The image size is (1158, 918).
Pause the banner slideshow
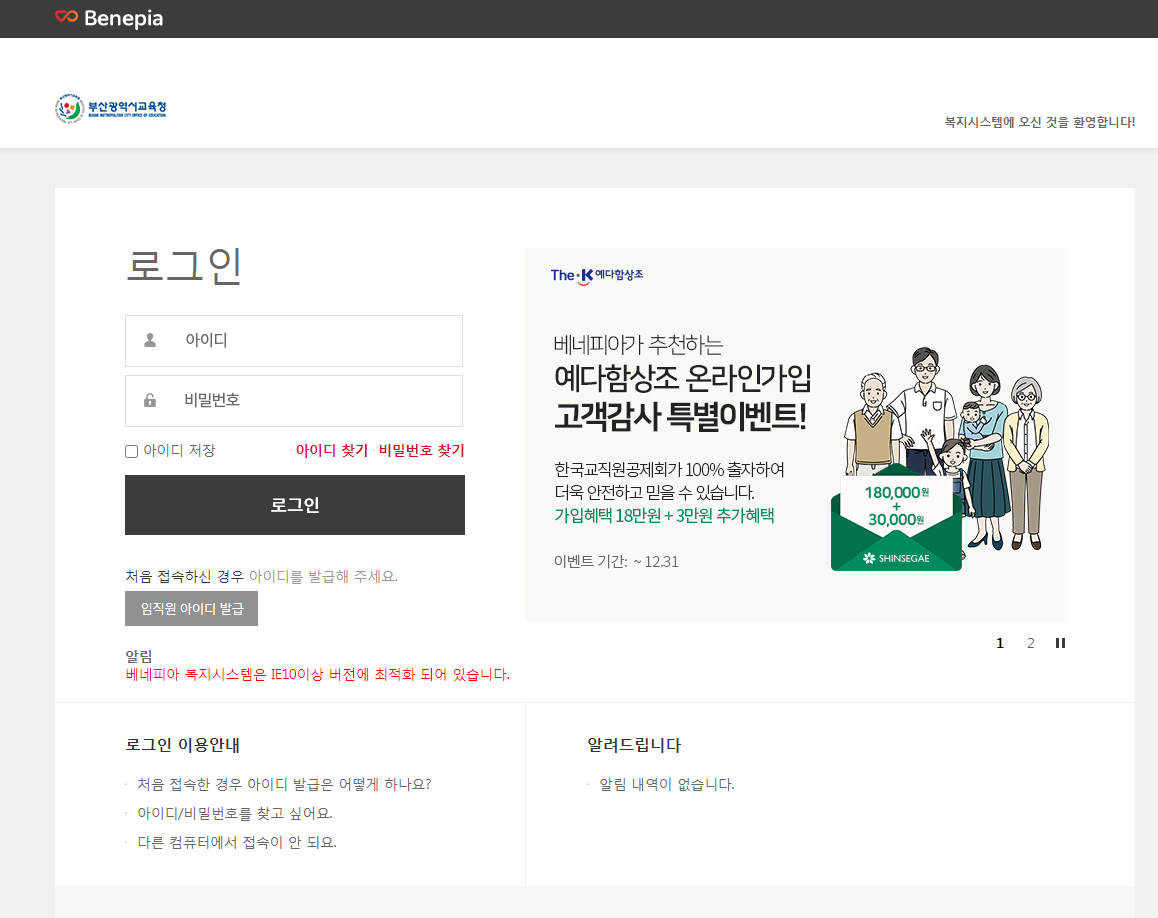click(1060, 643)
